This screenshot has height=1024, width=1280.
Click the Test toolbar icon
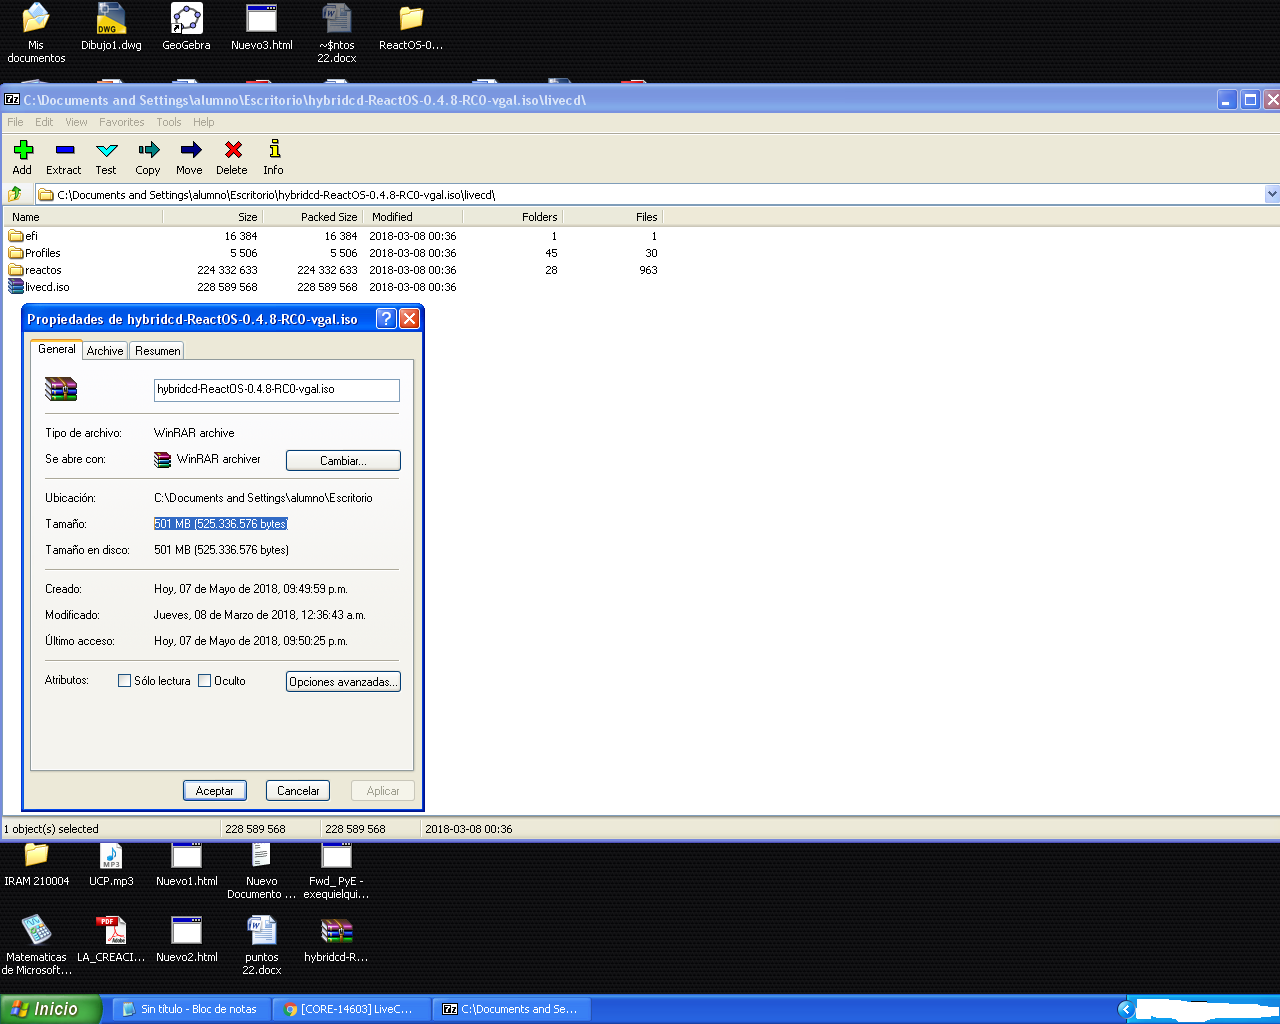107,150
